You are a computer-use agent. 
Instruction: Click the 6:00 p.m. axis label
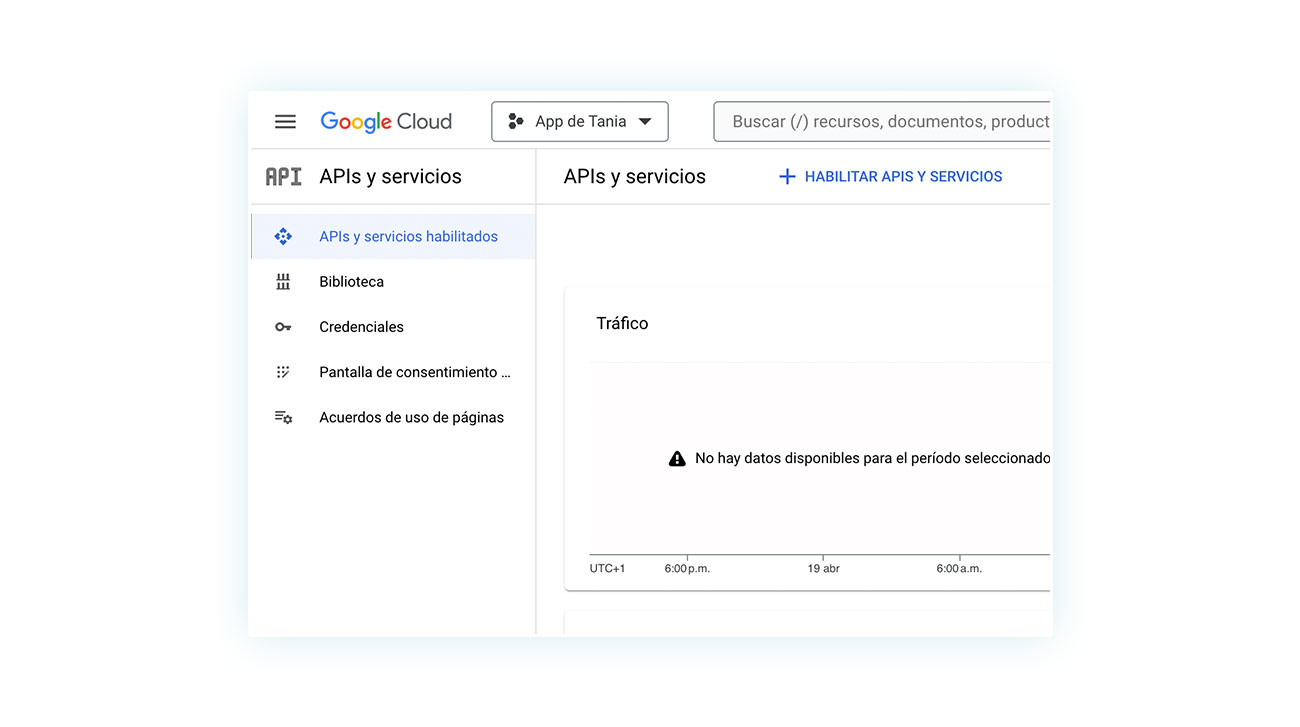687,569
